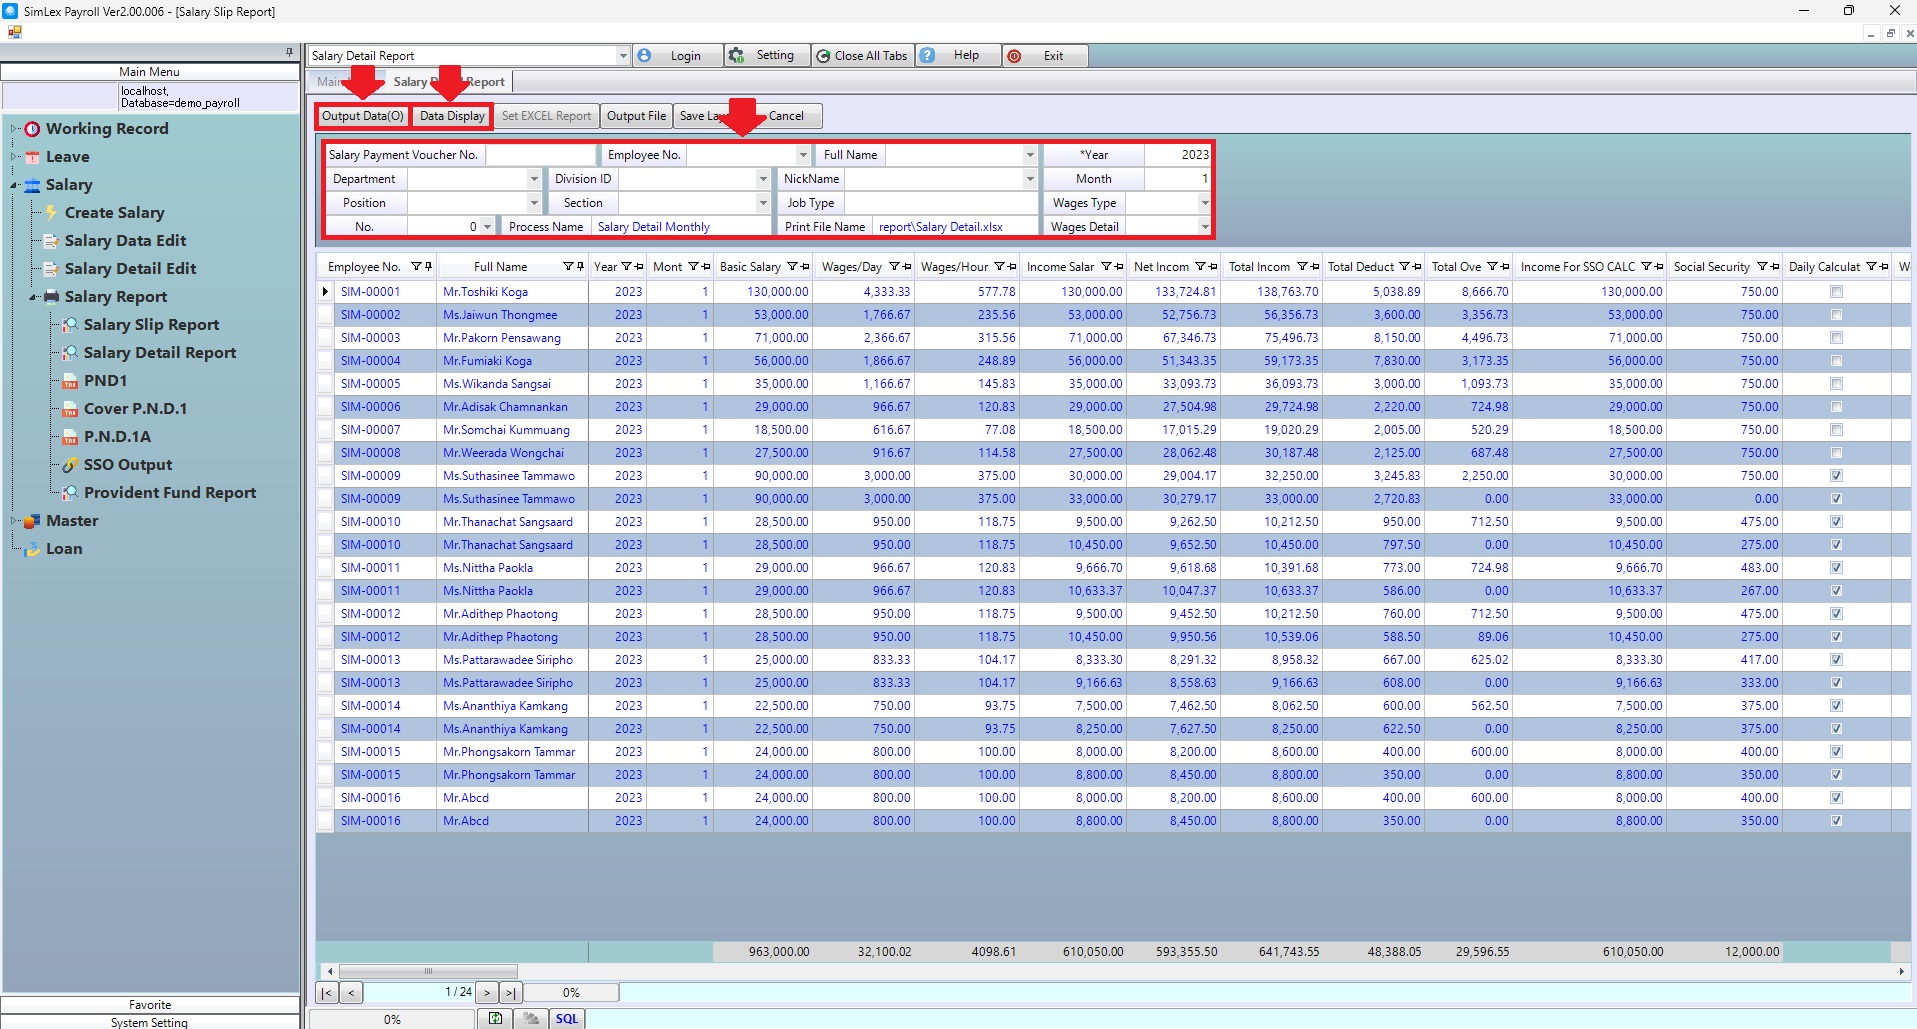Click the Login user icon
The width and height of the screenshot is (1917, 1029).
645,56
